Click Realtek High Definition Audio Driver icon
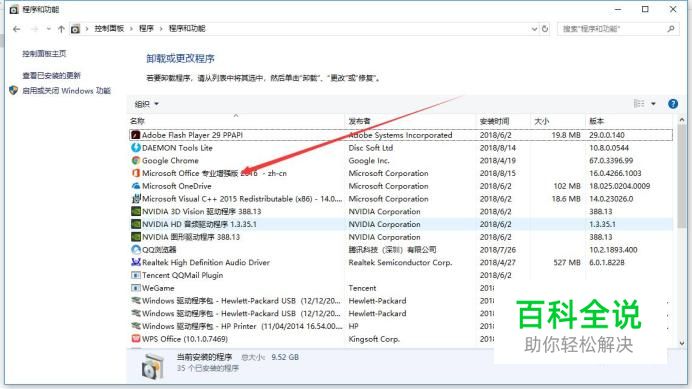 coord(136,262)
